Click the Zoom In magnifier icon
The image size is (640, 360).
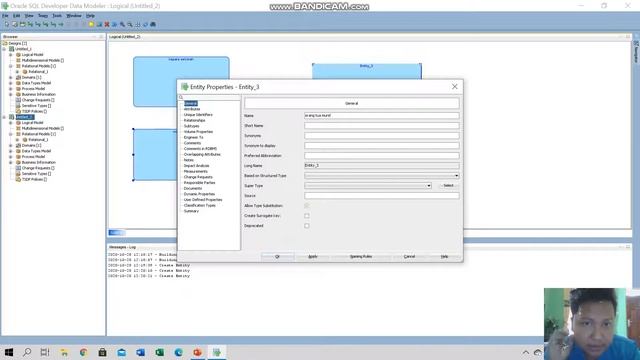122,24
